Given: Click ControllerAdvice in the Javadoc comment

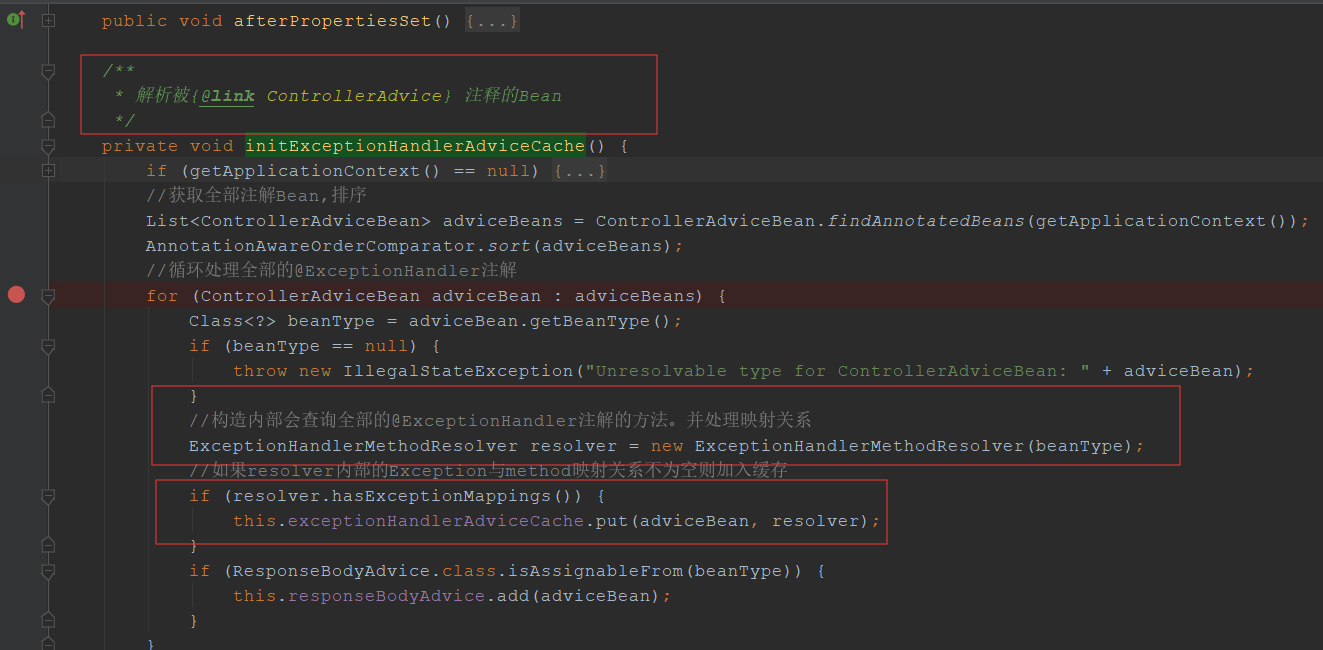Looking at the screenshot, I should point(354,96).
